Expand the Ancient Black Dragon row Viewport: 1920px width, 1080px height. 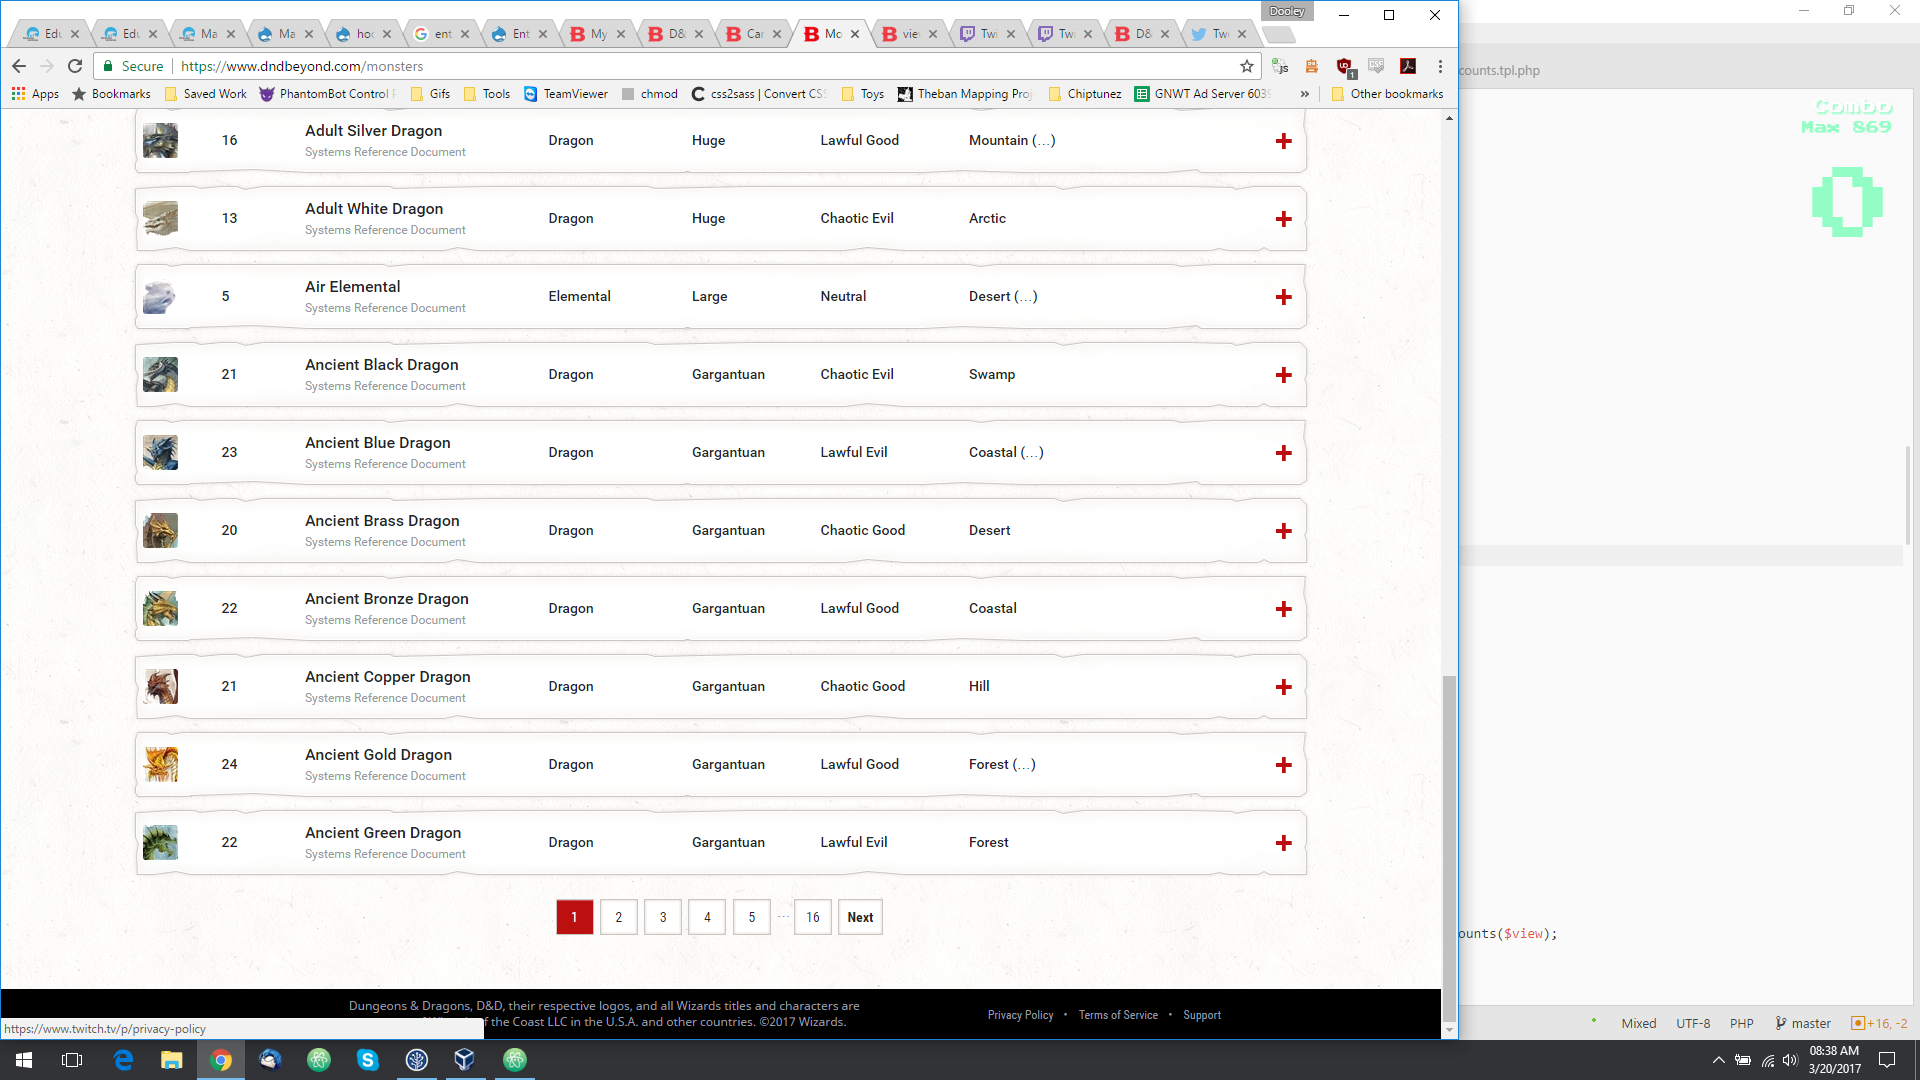pos(1284,375)
